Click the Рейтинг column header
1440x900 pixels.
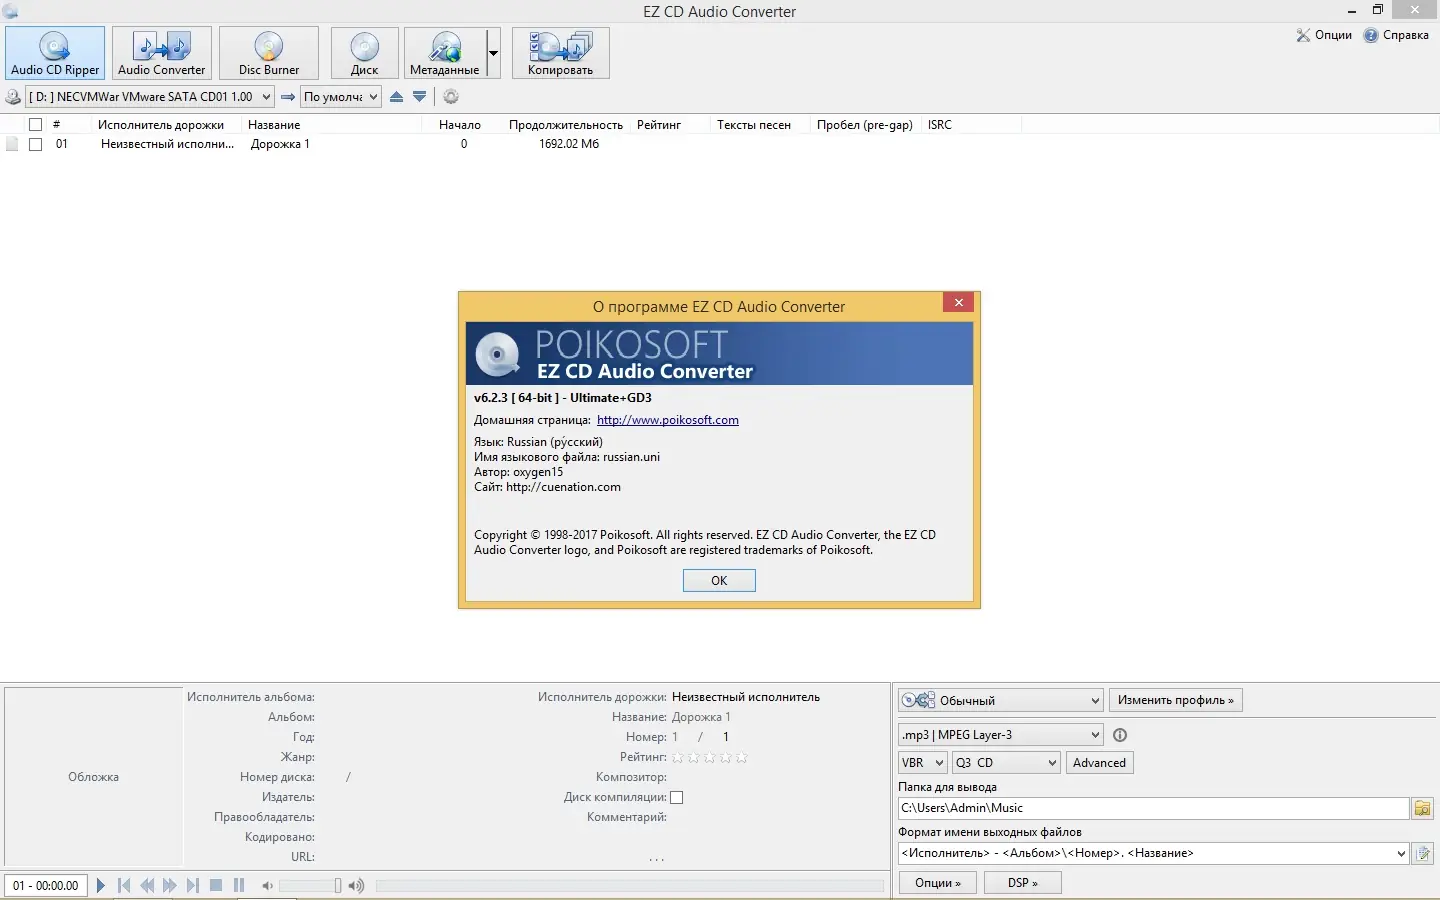pos(659,125)
